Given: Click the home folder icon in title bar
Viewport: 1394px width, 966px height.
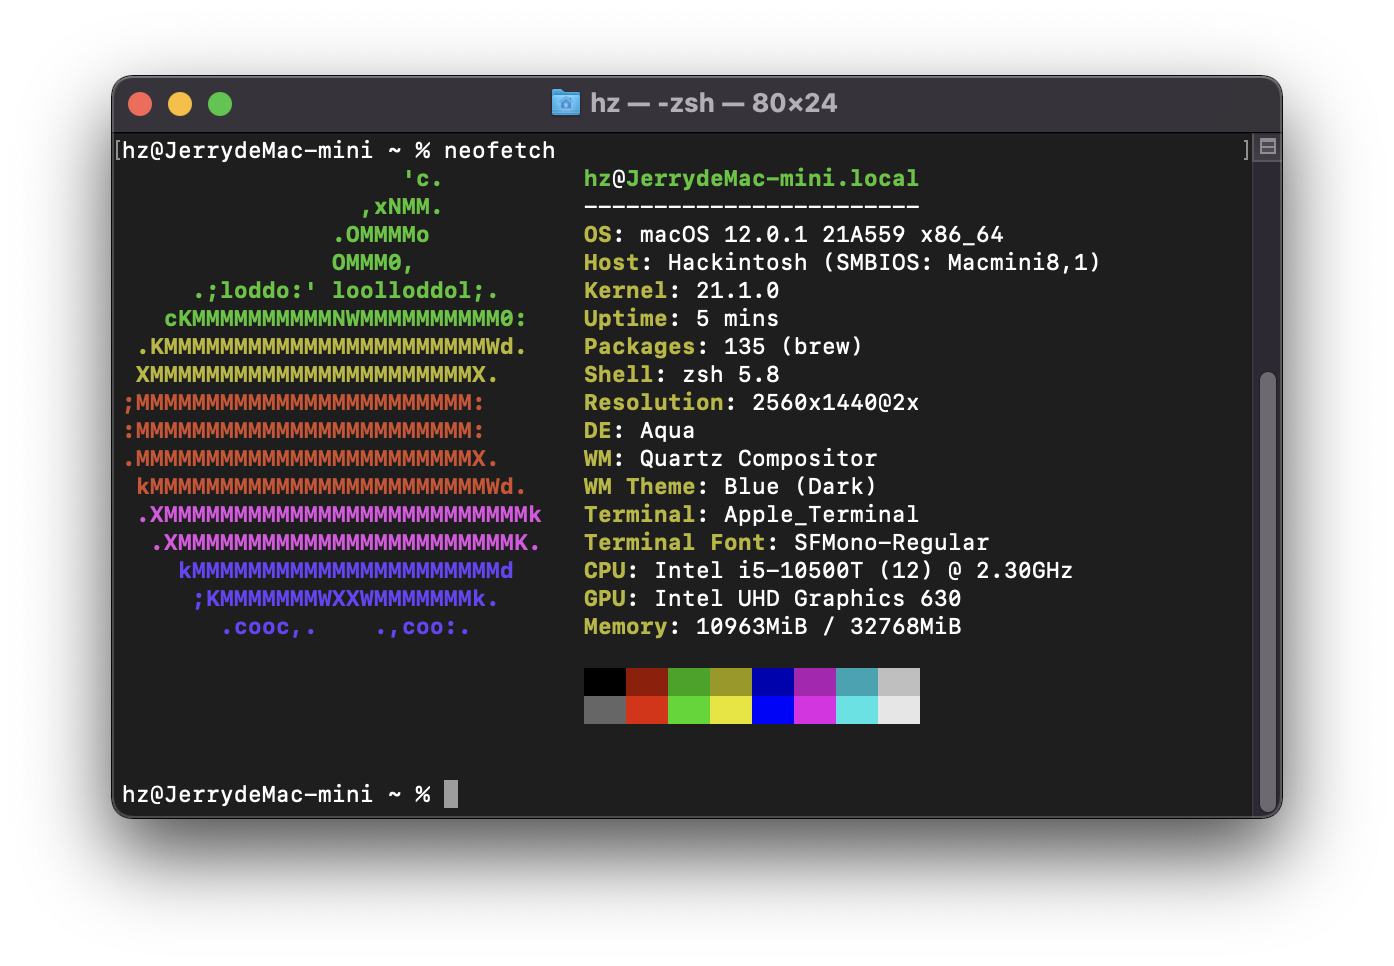Looking at the screenshot, I should [566, 103].
